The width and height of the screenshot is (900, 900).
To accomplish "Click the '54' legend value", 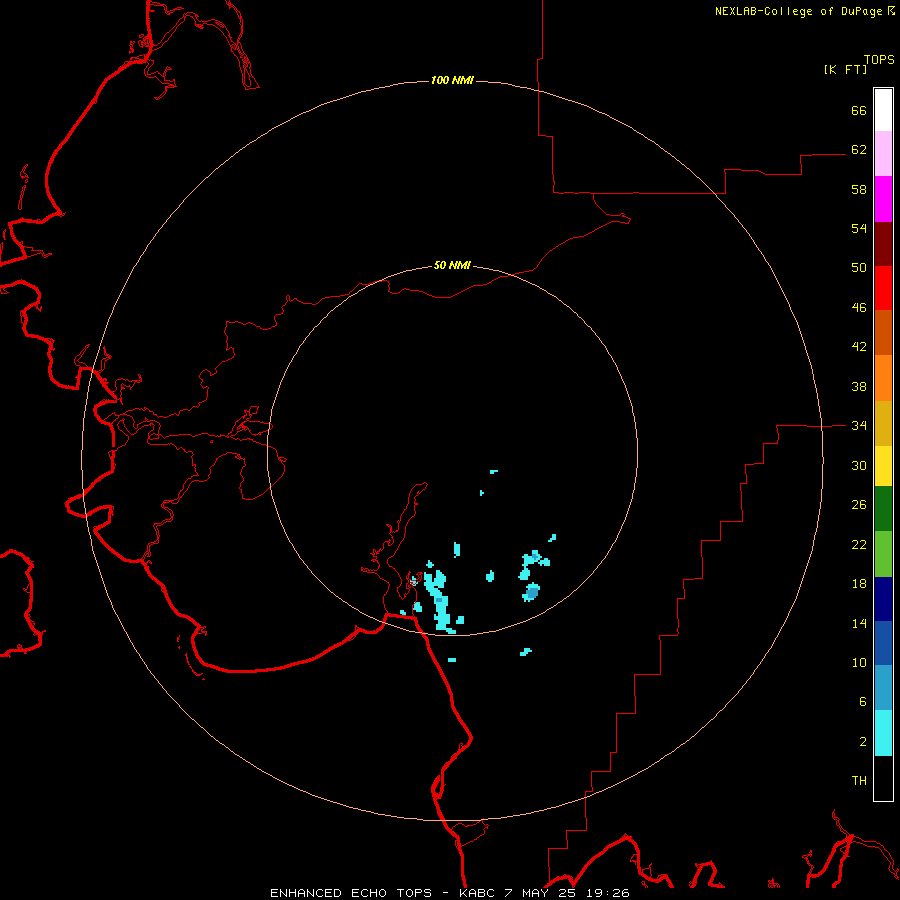I will pyautogui.click(x=859, y=228).
